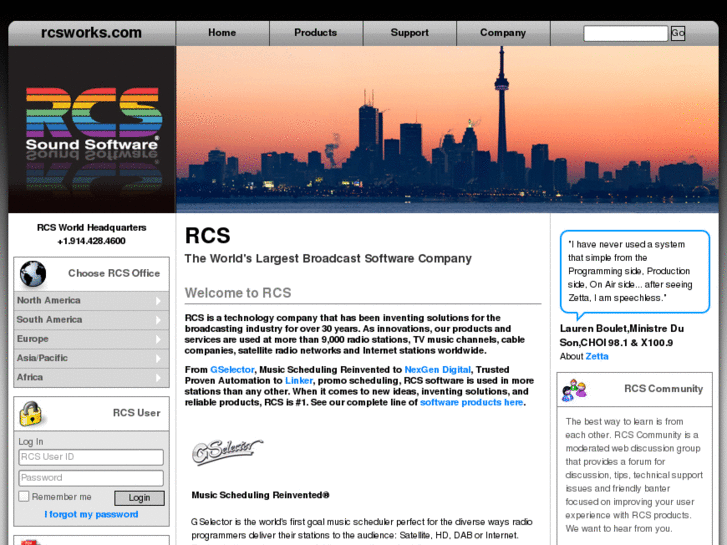The height and width of the screenshot is (545, 727).
Task: Click the Welcome to RCS heading
Action: pyautogui.click(x=238, y=293)
